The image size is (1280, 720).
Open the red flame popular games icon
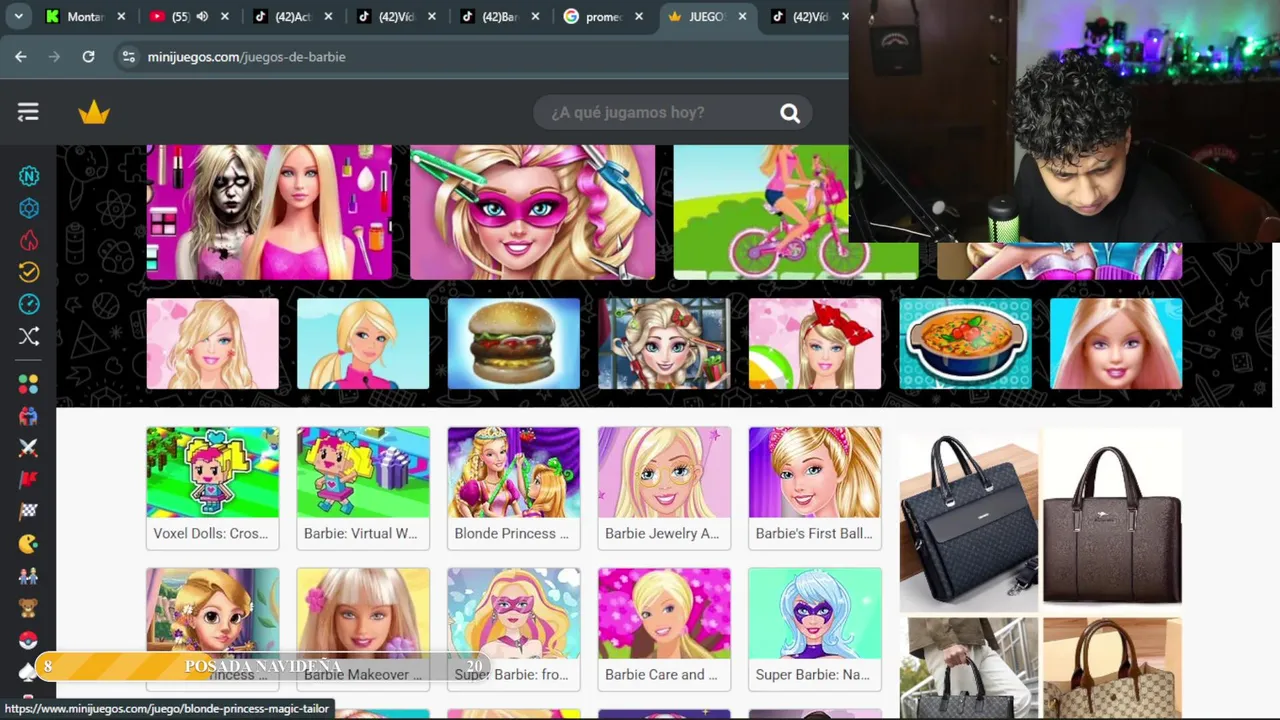[29, 240]
